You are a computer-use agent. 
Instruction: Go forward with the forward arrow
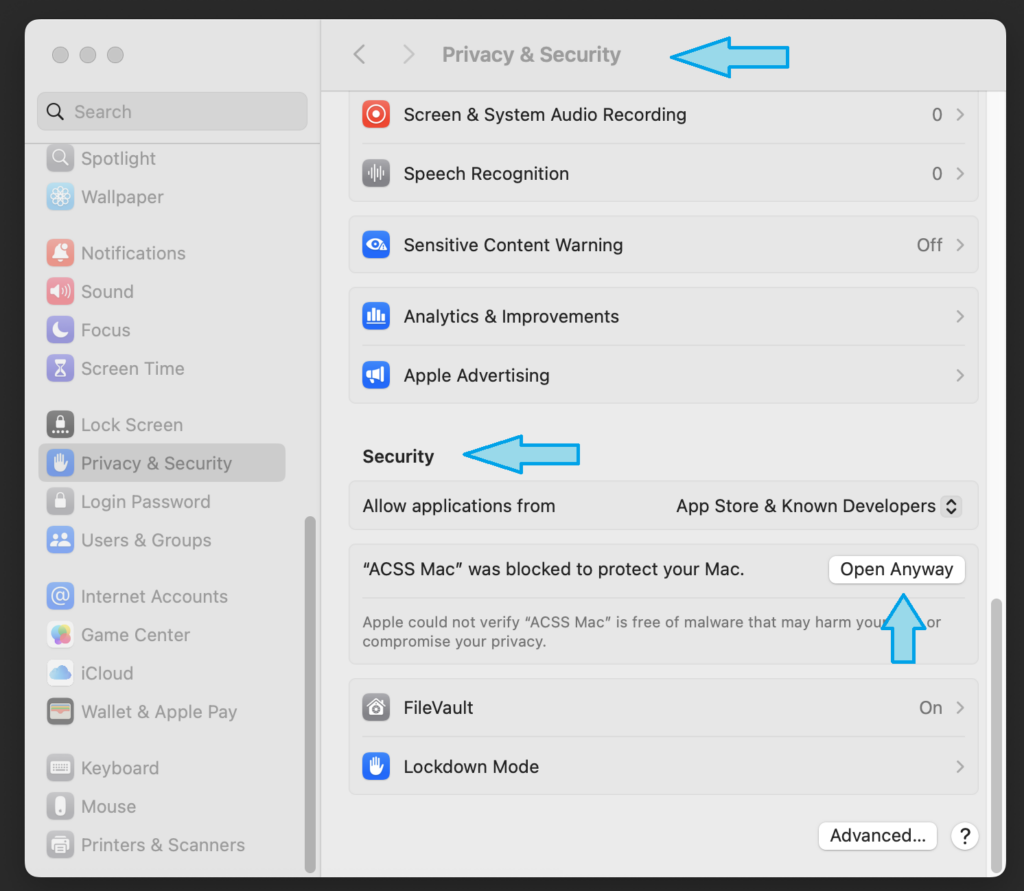tap(409, 54)
